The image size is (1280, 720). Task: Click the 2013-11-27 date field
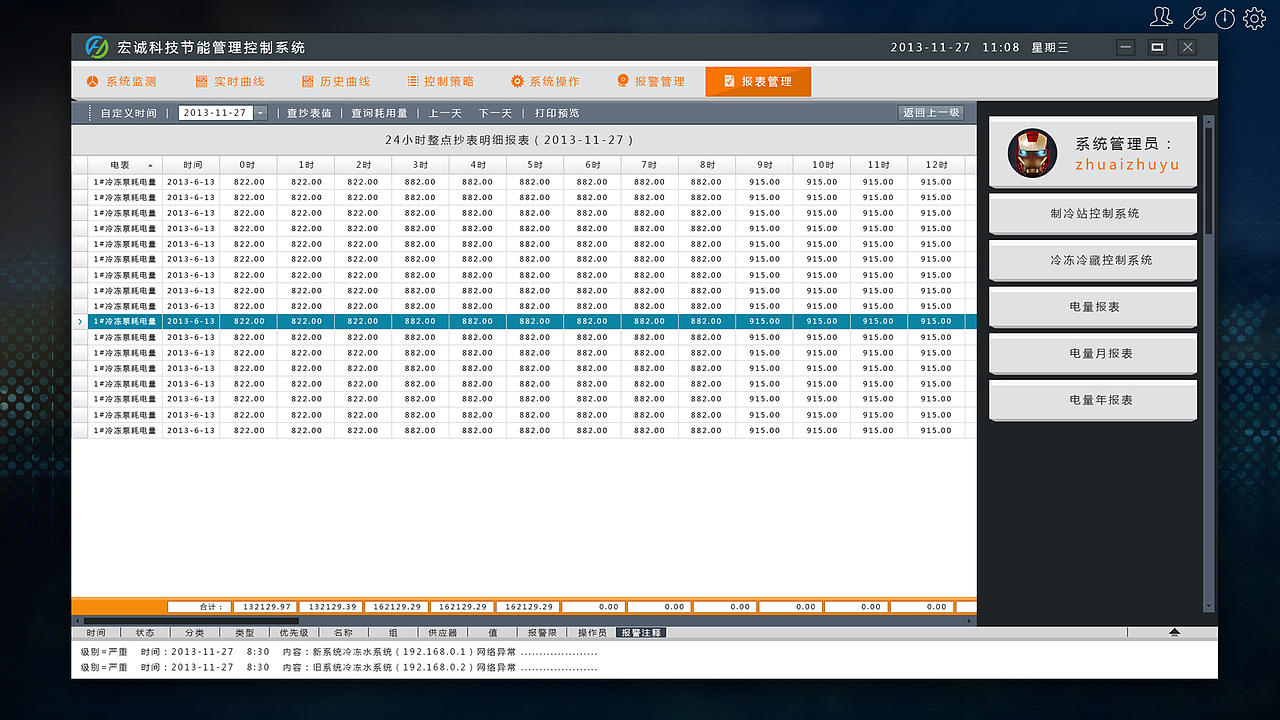(x=216, y=113)
